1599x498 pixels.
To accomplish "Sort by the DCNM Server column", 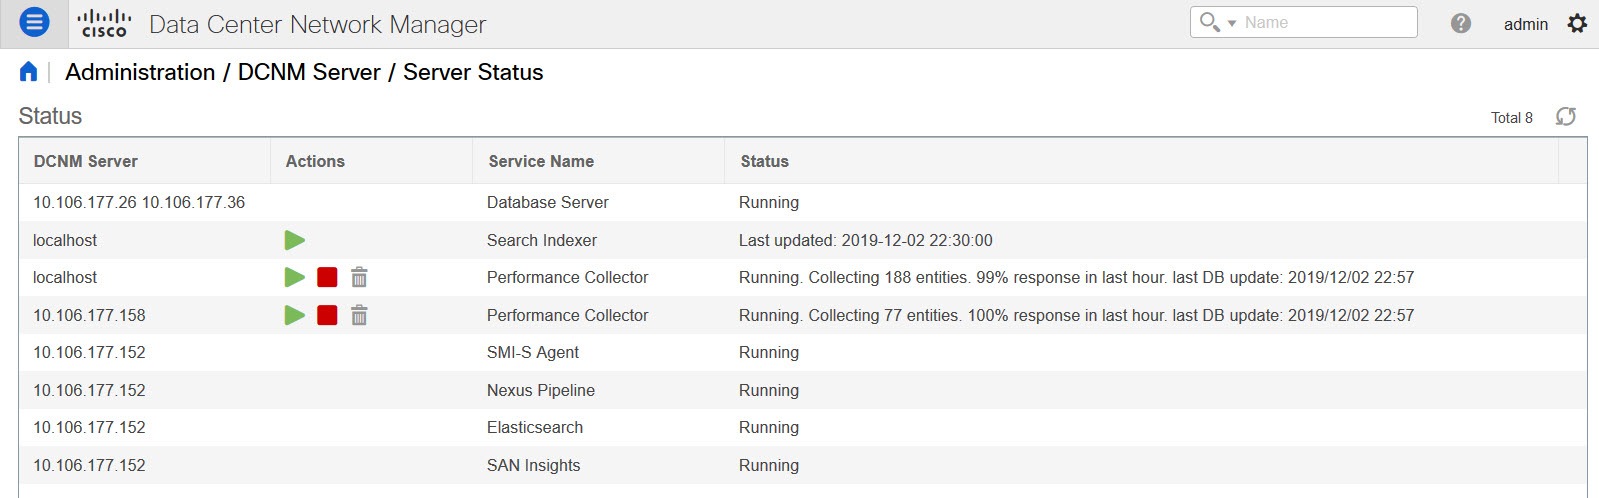I will click(x=86, y=161).
